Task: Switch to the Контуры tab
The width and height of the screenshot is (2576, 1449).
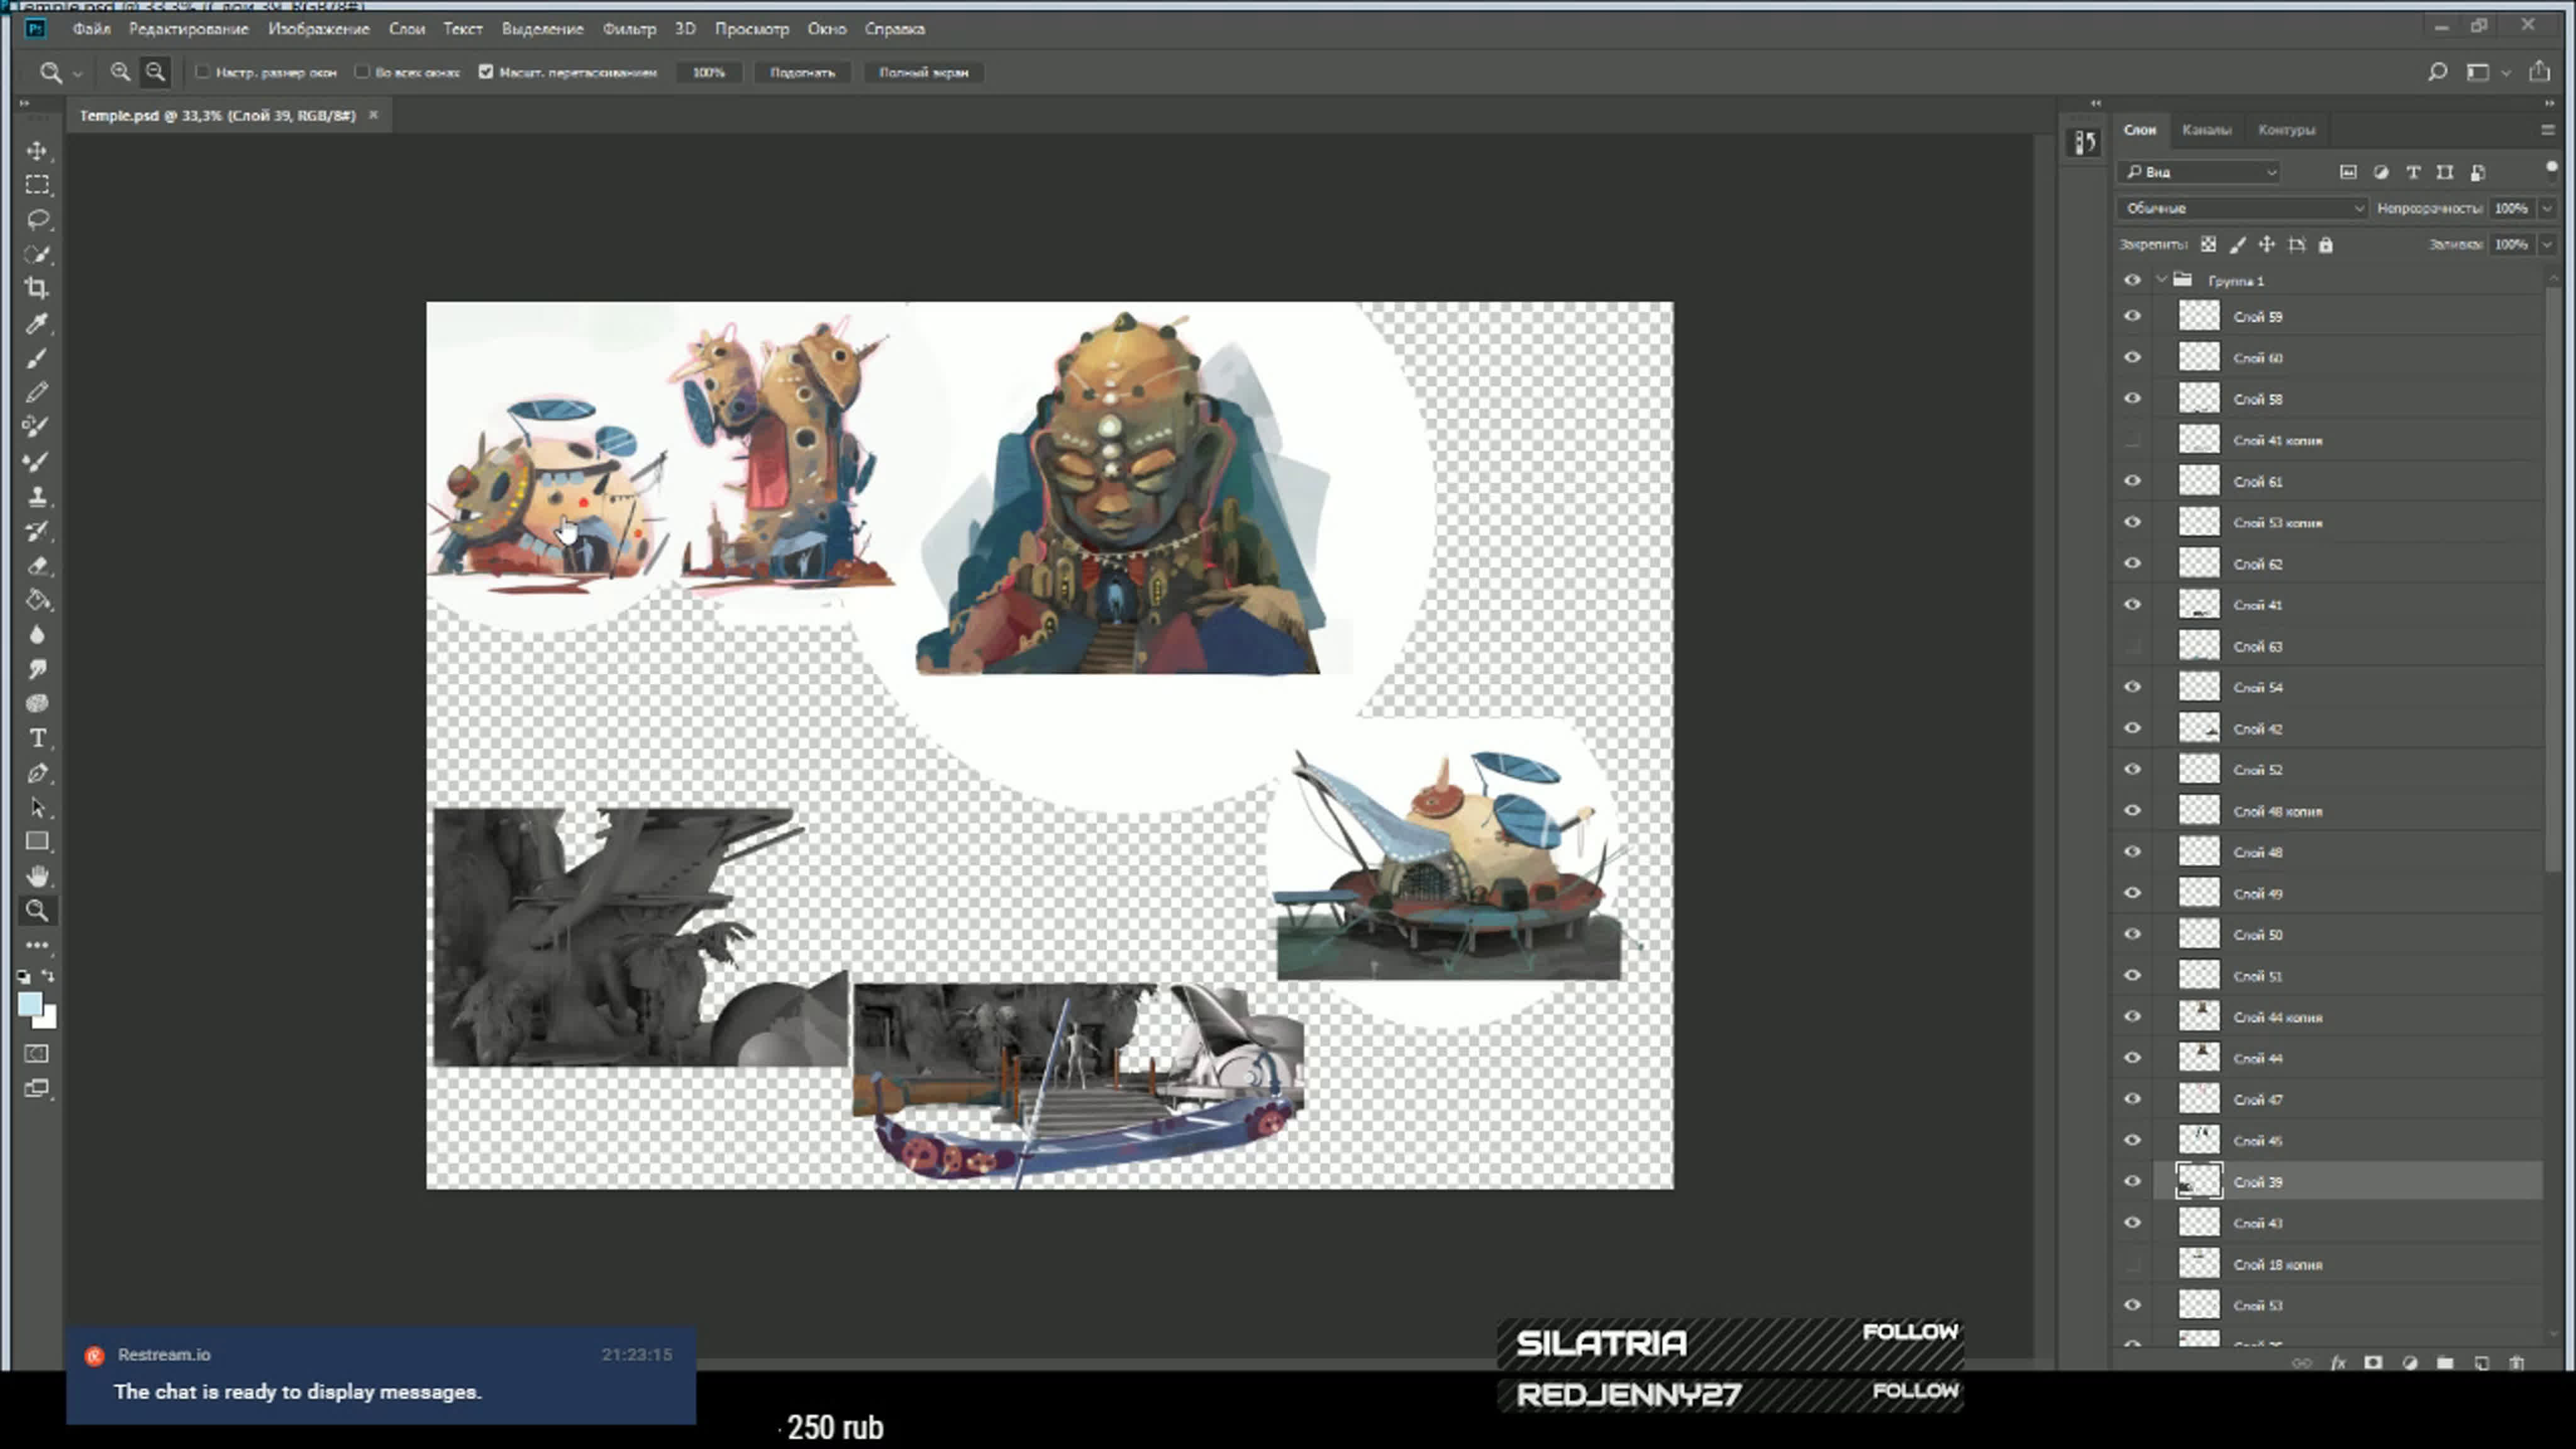Action: tap(2286, 130)
